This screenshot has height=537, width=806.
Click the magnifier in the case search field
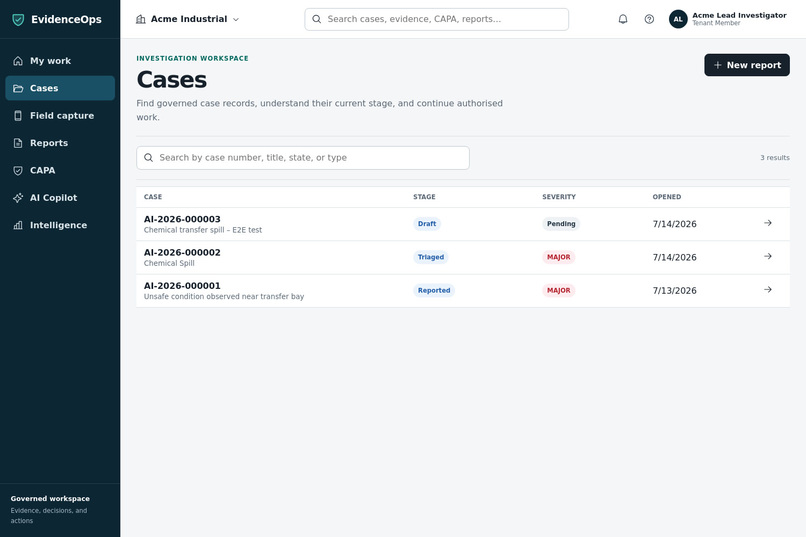coord(149,157)
